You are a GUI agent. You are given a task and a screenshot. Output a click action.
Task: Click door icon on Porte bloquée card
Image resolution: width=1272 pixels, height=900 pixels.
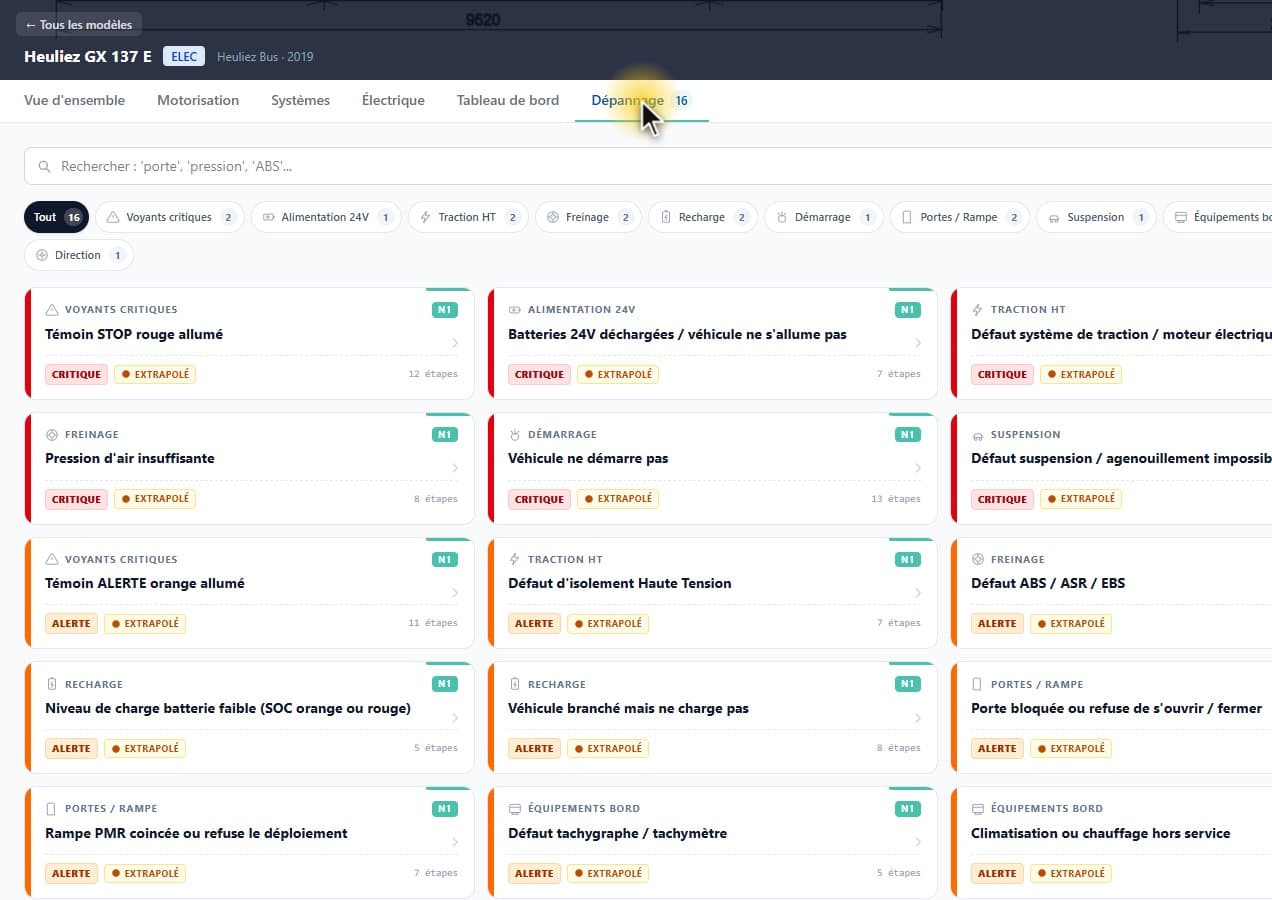[x=978, y=685]
